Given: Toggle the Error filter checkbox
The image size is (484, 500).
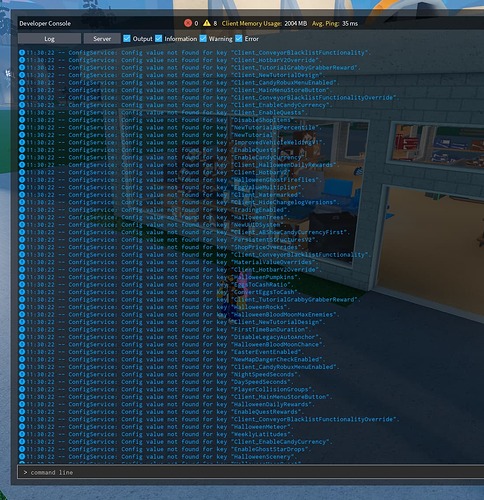Looking at the screenshot, I should click(x=239, y=39).
